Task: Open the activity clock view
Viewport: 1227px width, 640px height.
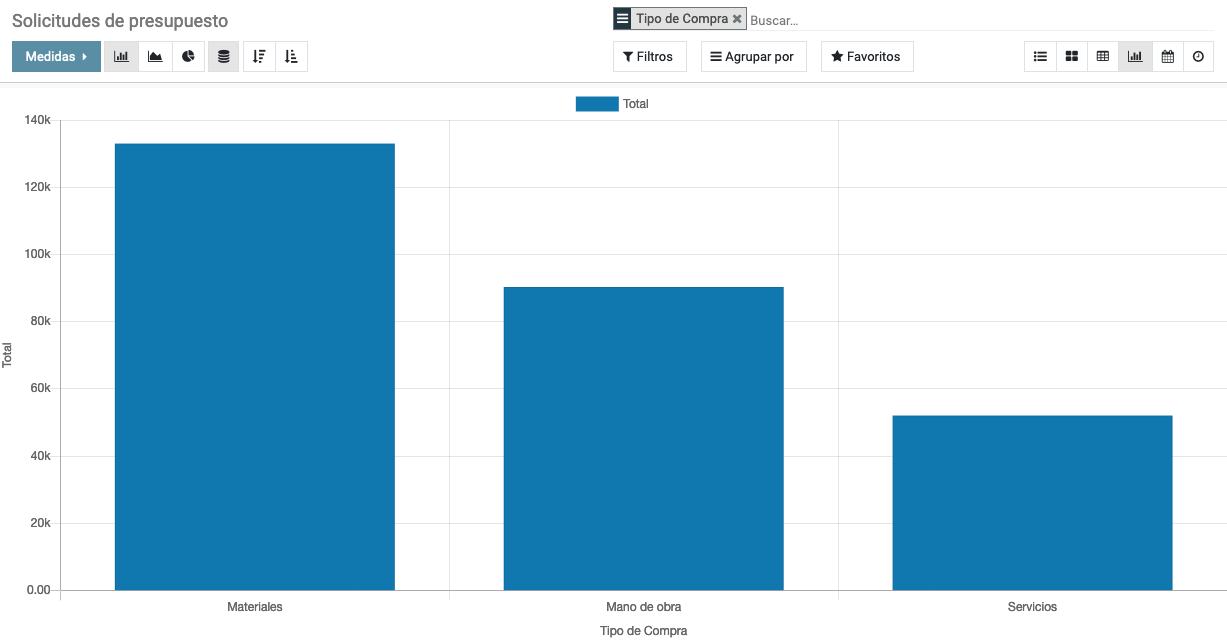Action: [x=1198, y=57]
